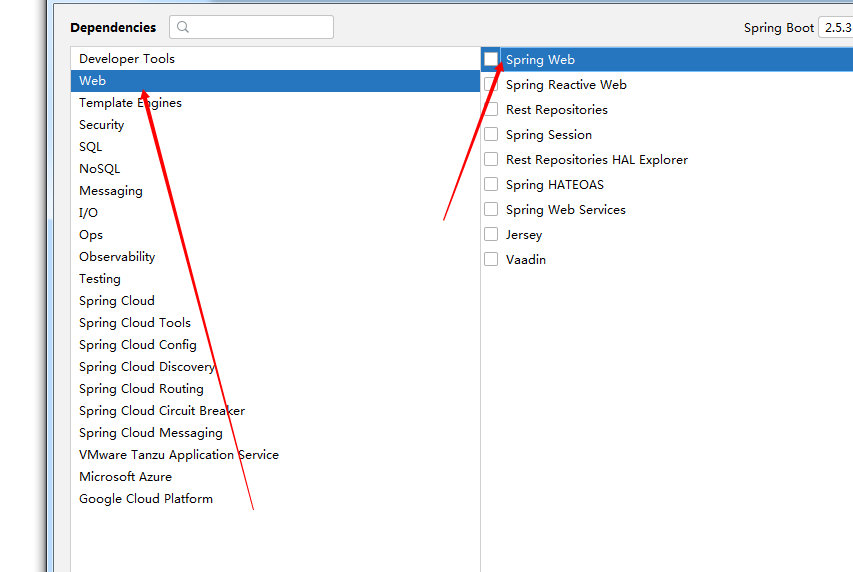Select the SQL category

pyautogui.click(x=275, y=147)
